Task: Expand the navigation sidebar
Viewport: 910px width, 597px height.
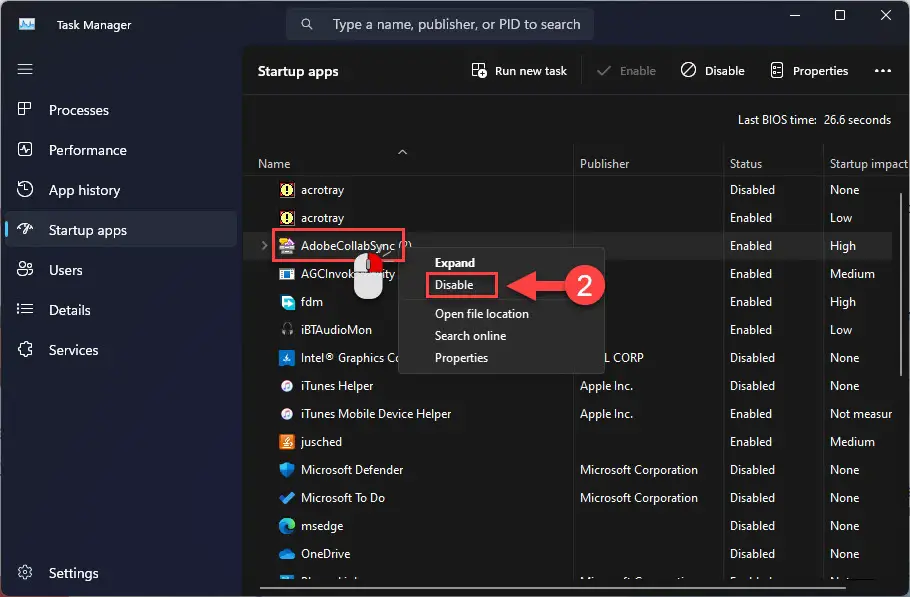Action: click(25, 69)
